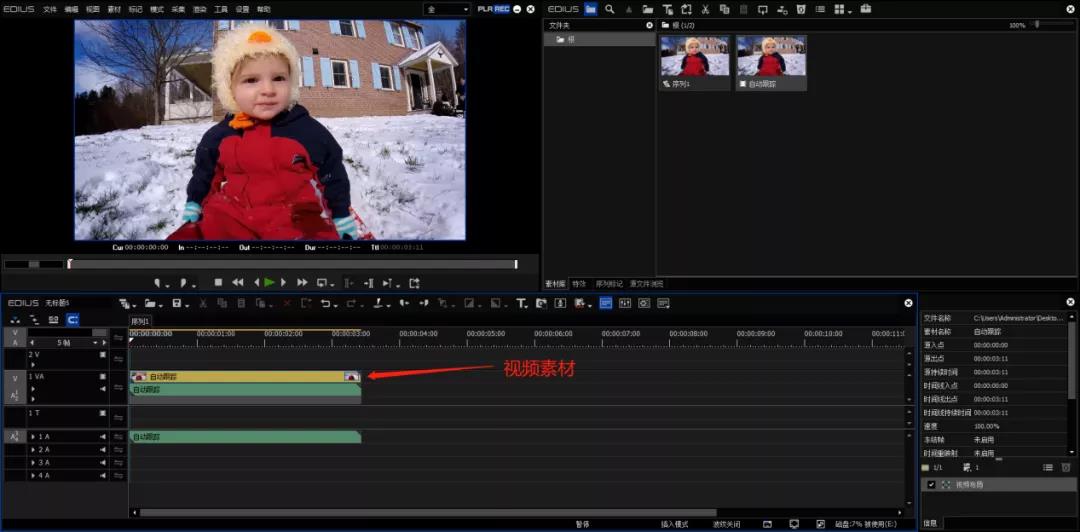
Task: Click the bin add clip folder icon
Action: [647, 10]
